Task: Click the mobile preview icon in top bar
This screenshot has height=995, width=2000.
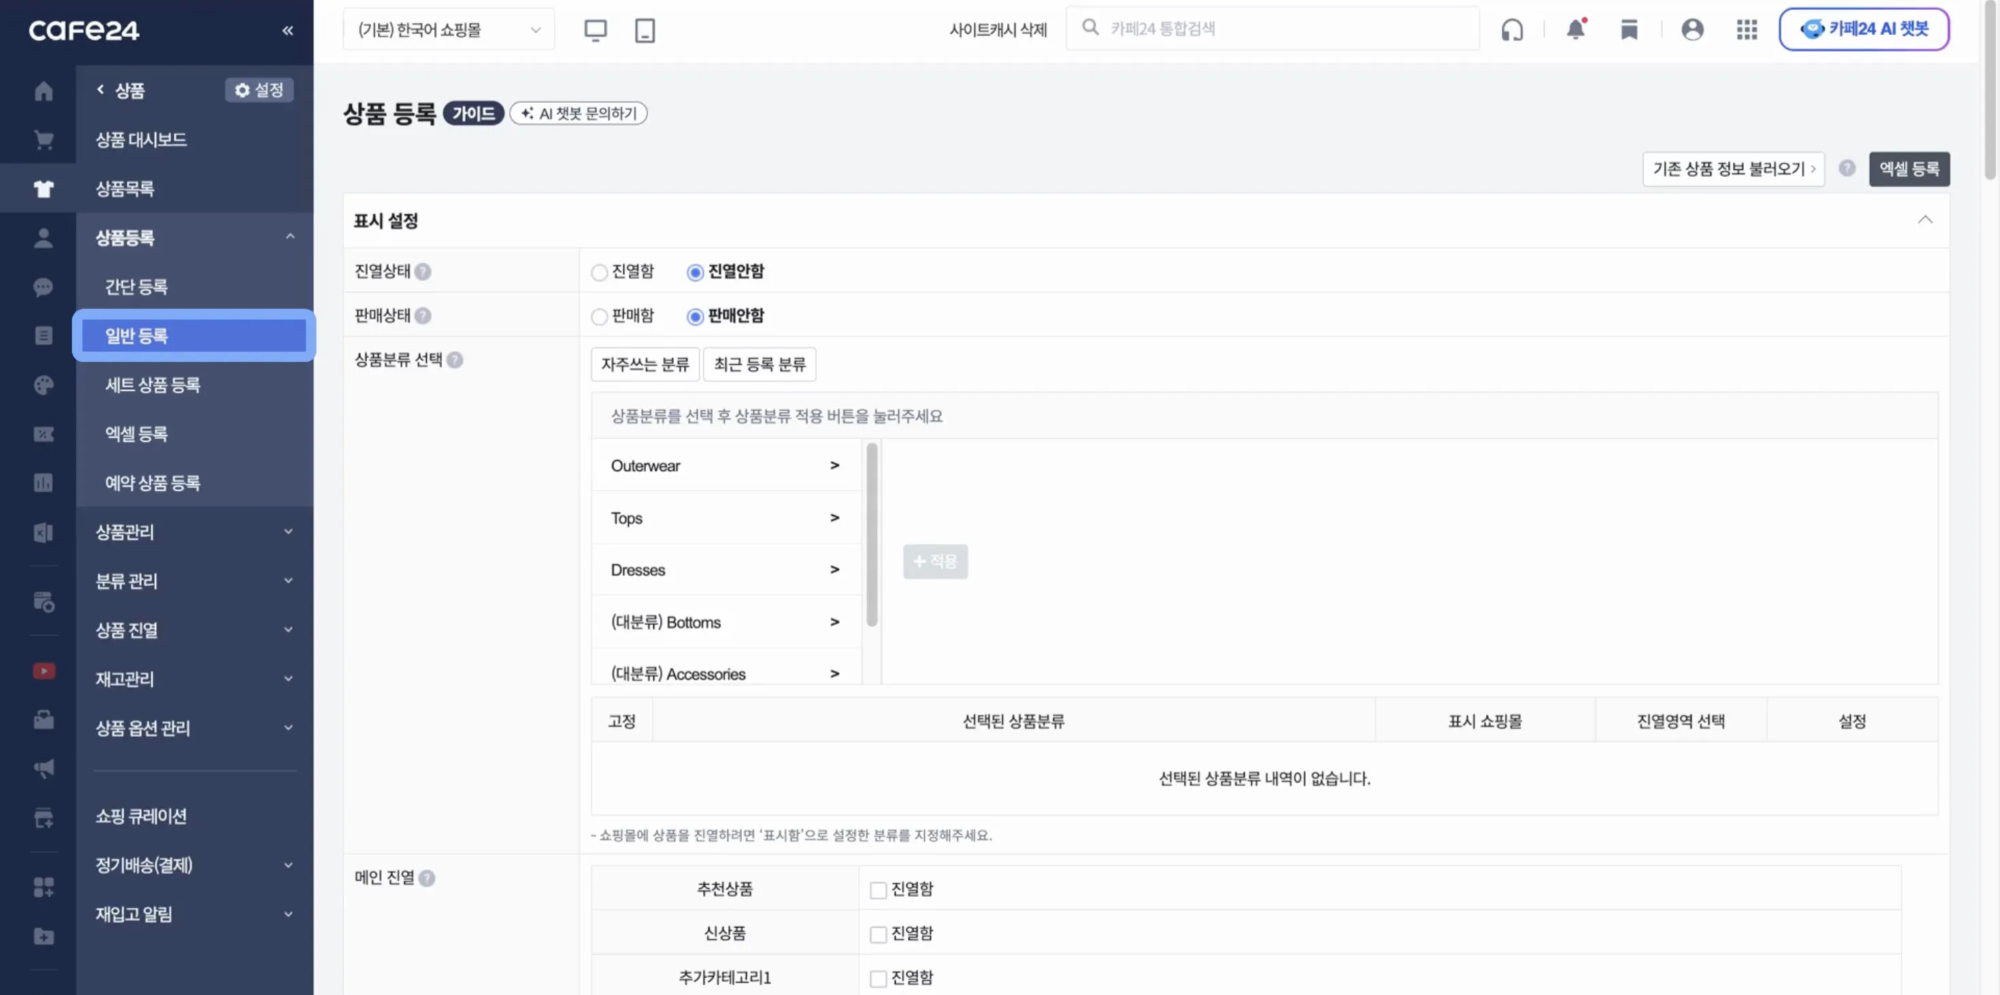Action: click(645, 29)
